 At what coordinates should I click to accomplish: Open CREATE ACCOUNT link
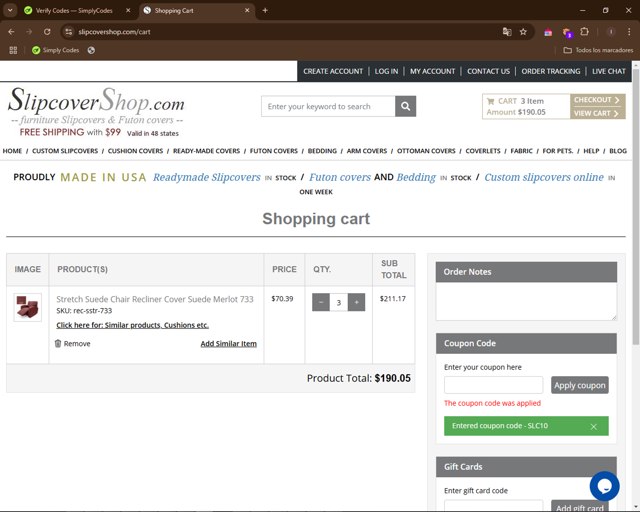(x=333, y=71)
